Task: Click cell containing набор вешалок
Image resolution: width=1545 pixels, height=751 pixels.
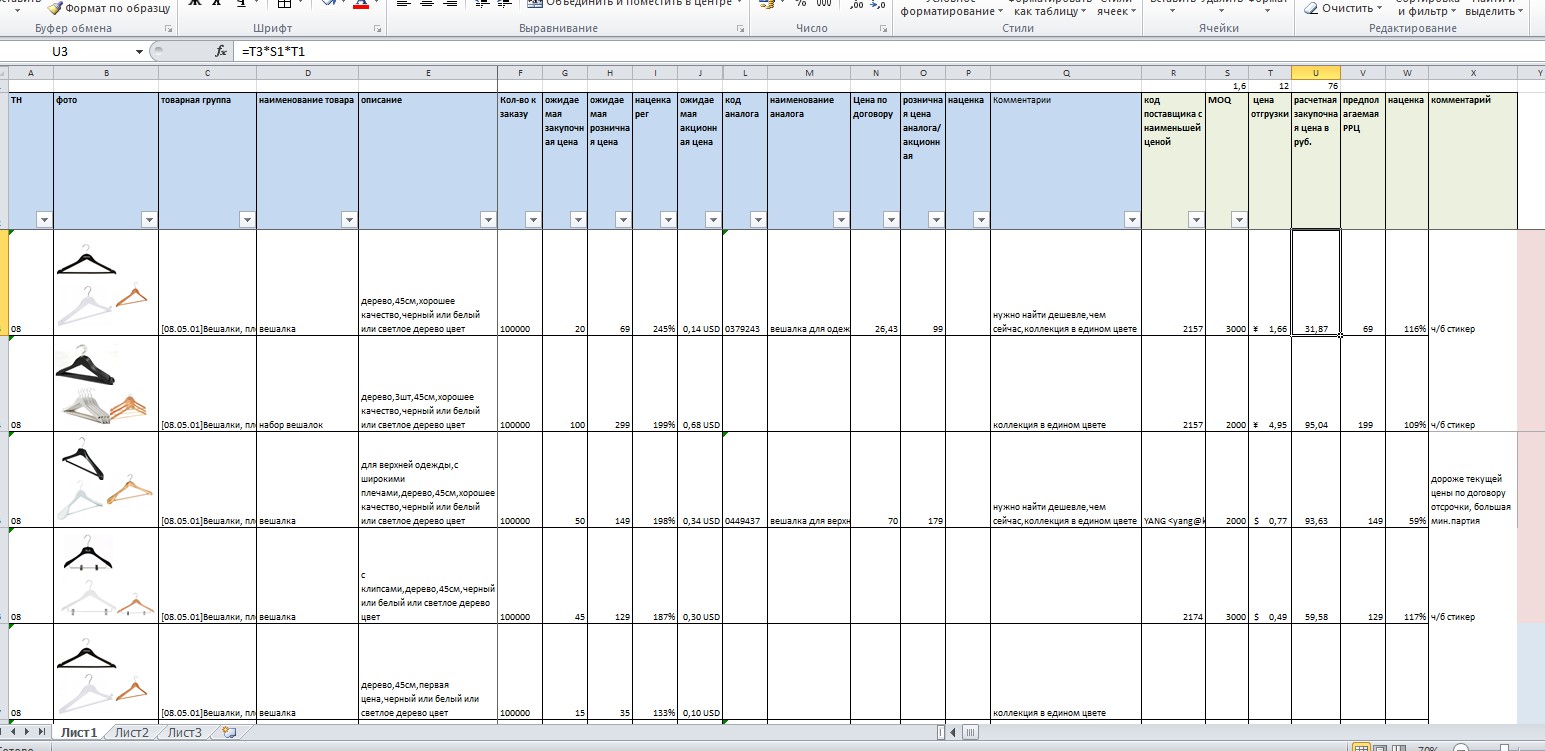Action: pos(307,384)
